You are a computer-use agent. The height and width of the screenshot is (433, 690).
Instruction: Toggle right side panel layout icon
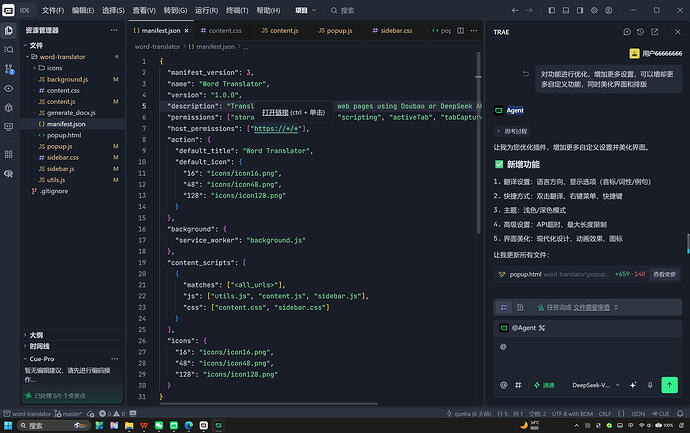(580, 10)
